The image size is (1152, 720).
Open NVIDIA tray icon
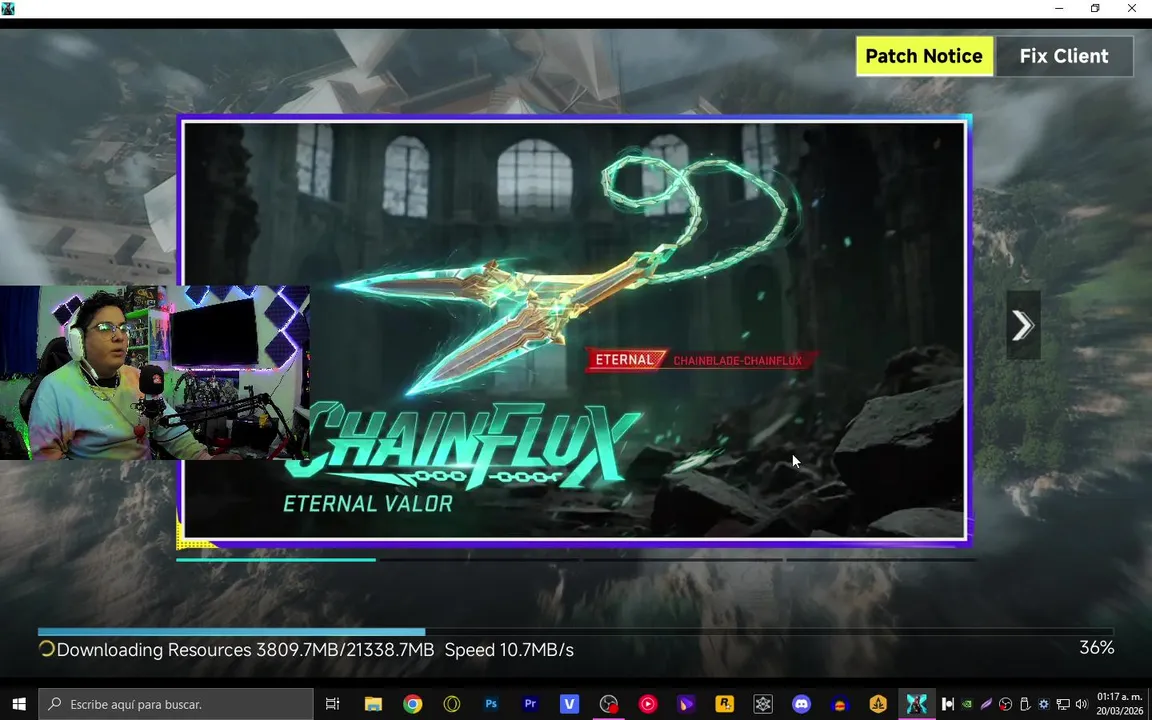tap(967, 704)
